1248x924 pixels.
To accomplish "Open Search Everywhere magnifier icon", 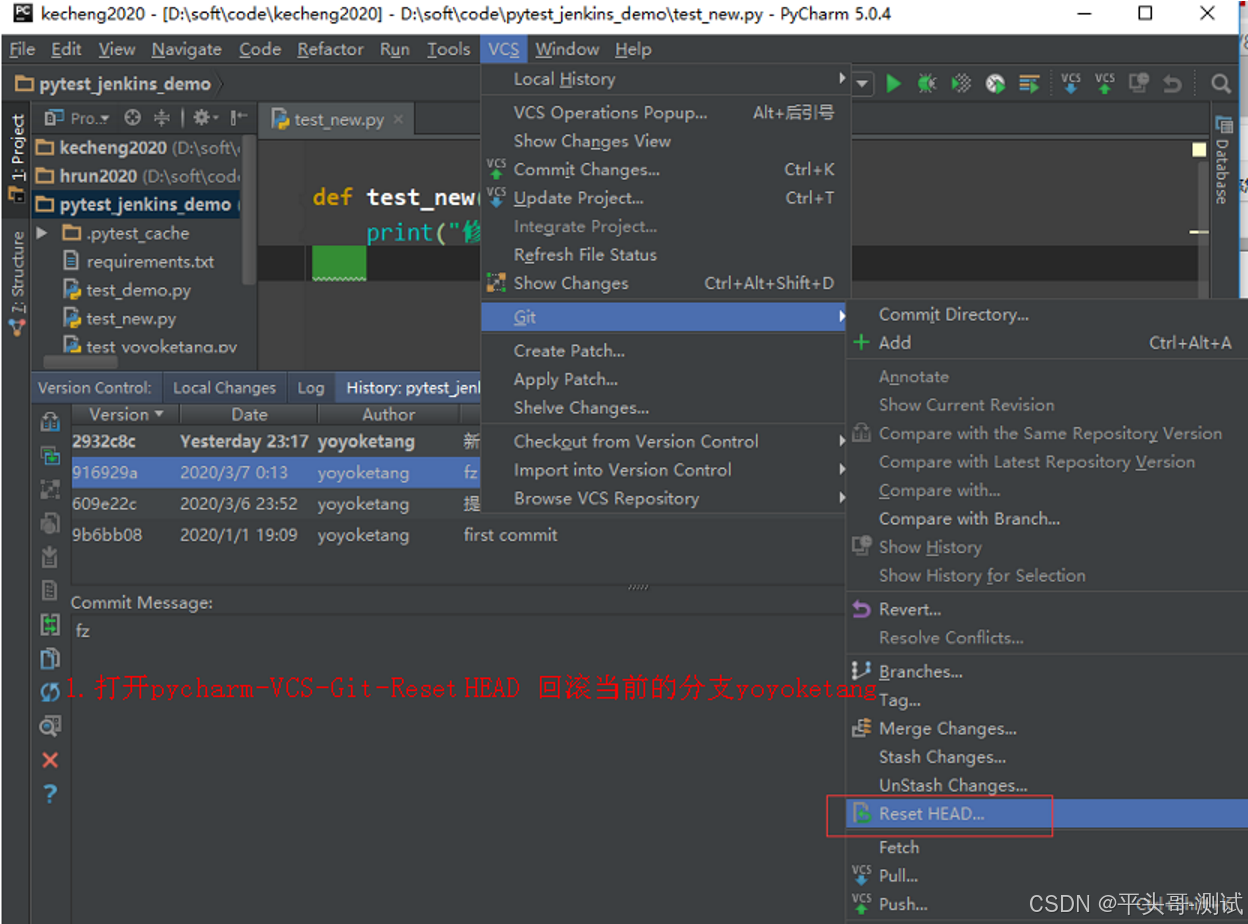I will (1220, 84).
